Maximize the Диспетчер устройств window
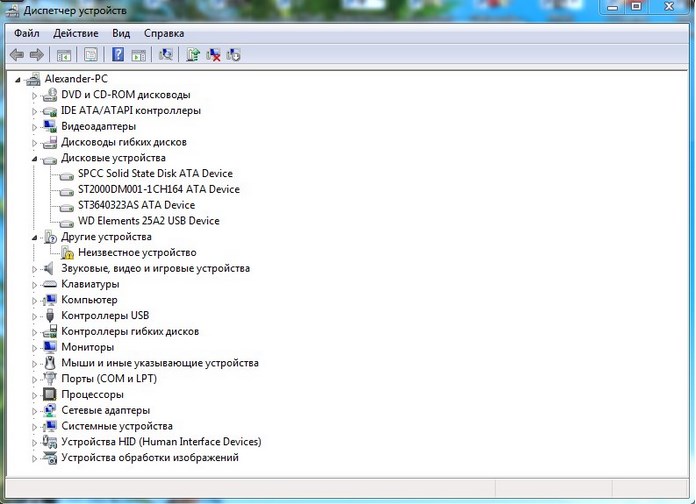This screenshot has height=504, width=696. click(x=637, y=7)
